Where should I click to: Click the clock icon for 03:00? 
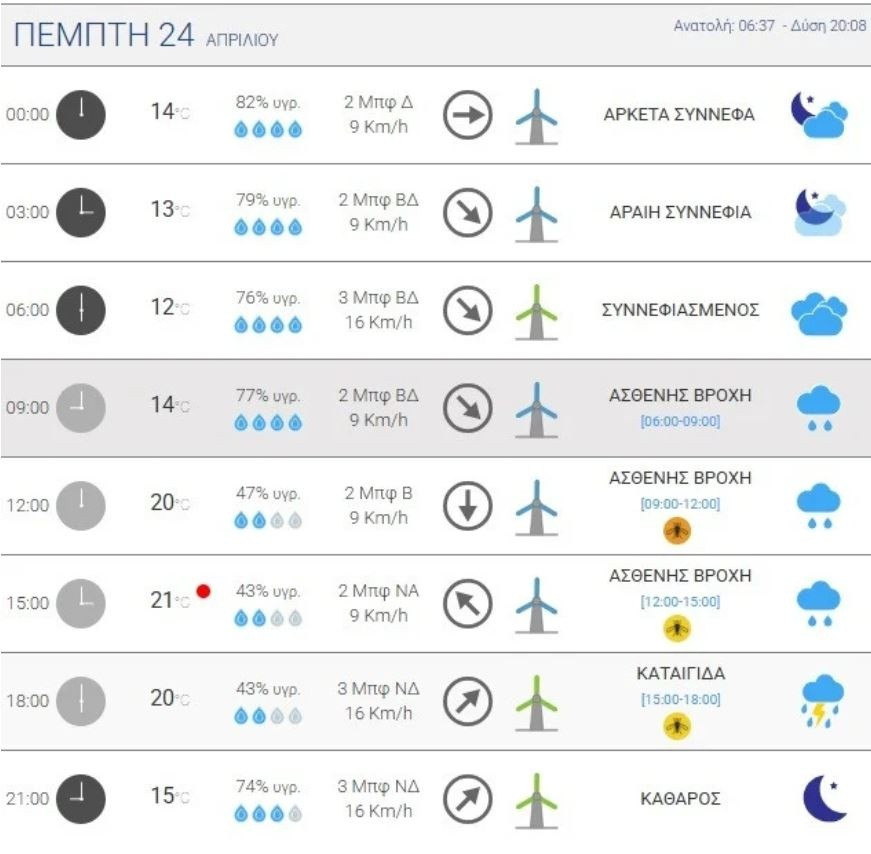tap(80, 212)
